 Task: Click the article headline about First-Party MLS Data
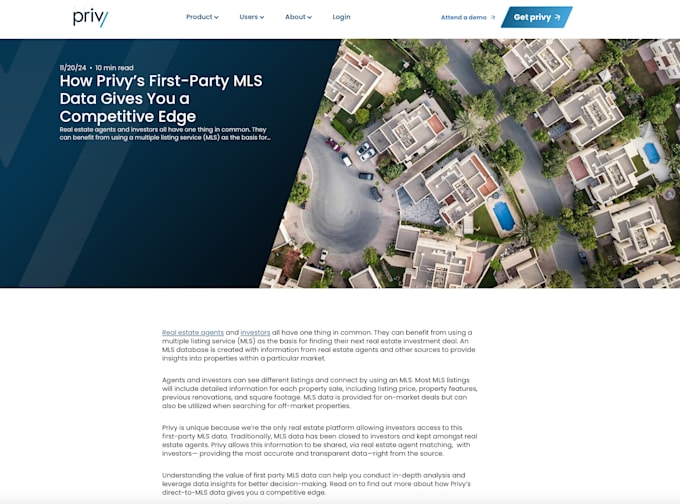161,98
